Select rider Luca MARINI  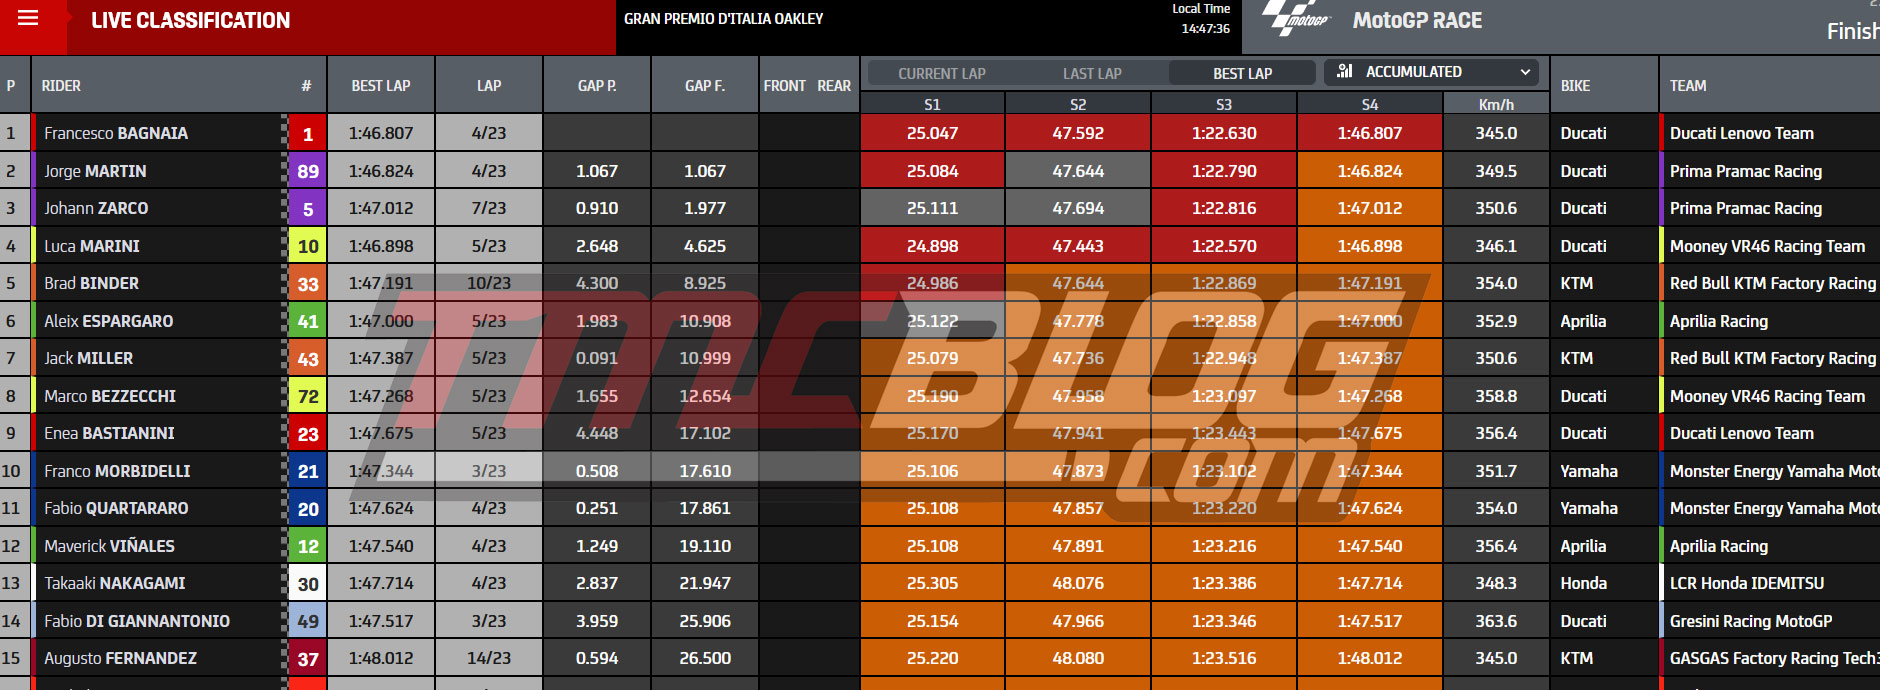[x=92, y=246]
